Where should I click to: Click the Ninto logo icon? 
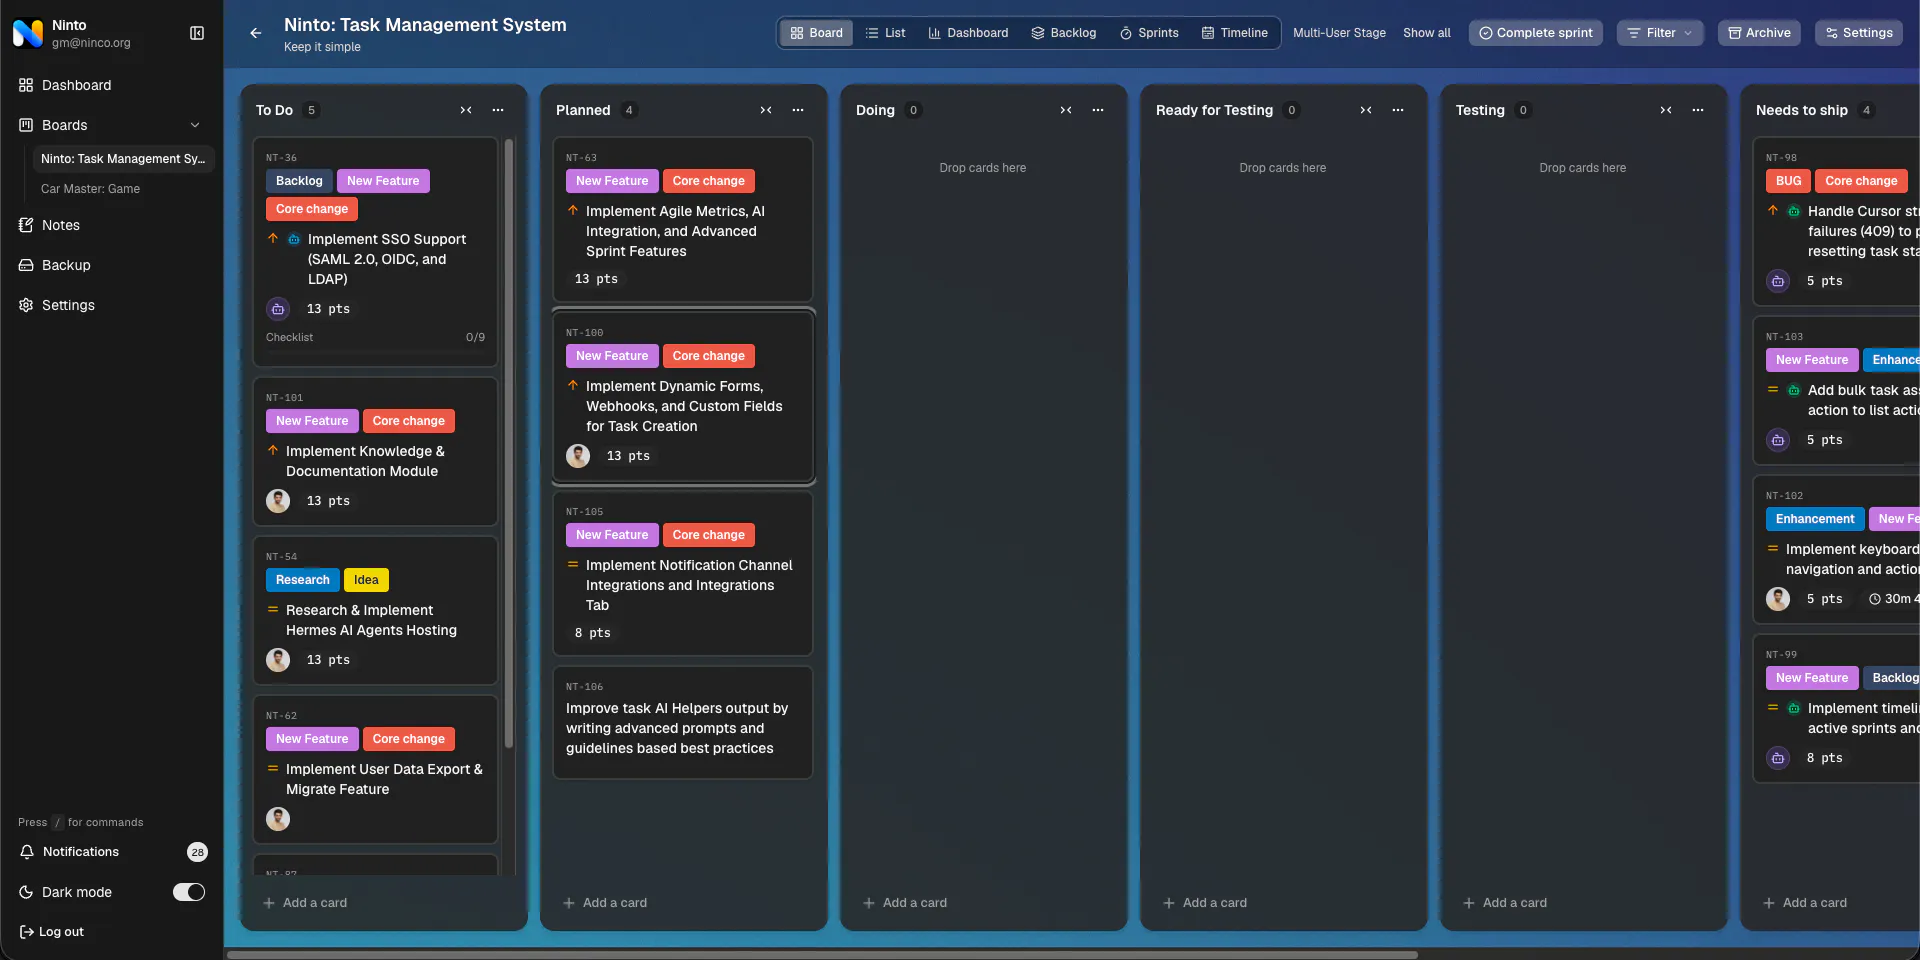[x=28, y=33]
